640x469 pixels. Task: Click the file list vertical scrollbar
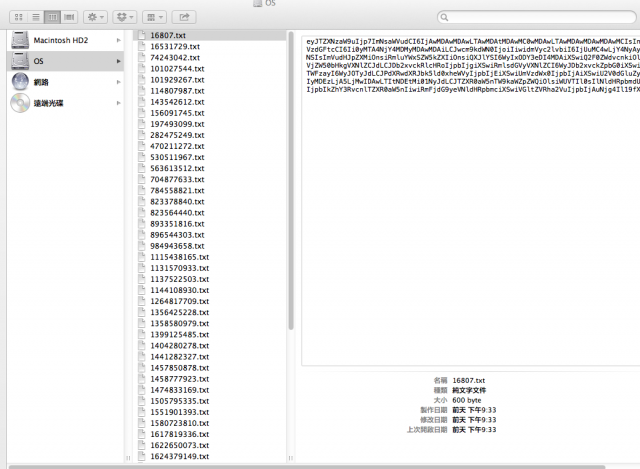(291, 180)
